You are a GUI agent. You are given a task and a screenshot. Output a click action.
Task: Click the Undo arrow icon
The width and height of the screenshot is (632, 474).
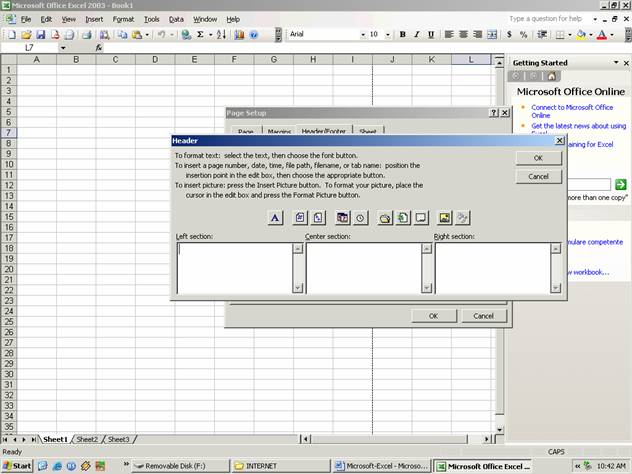[x=162, y=35]
